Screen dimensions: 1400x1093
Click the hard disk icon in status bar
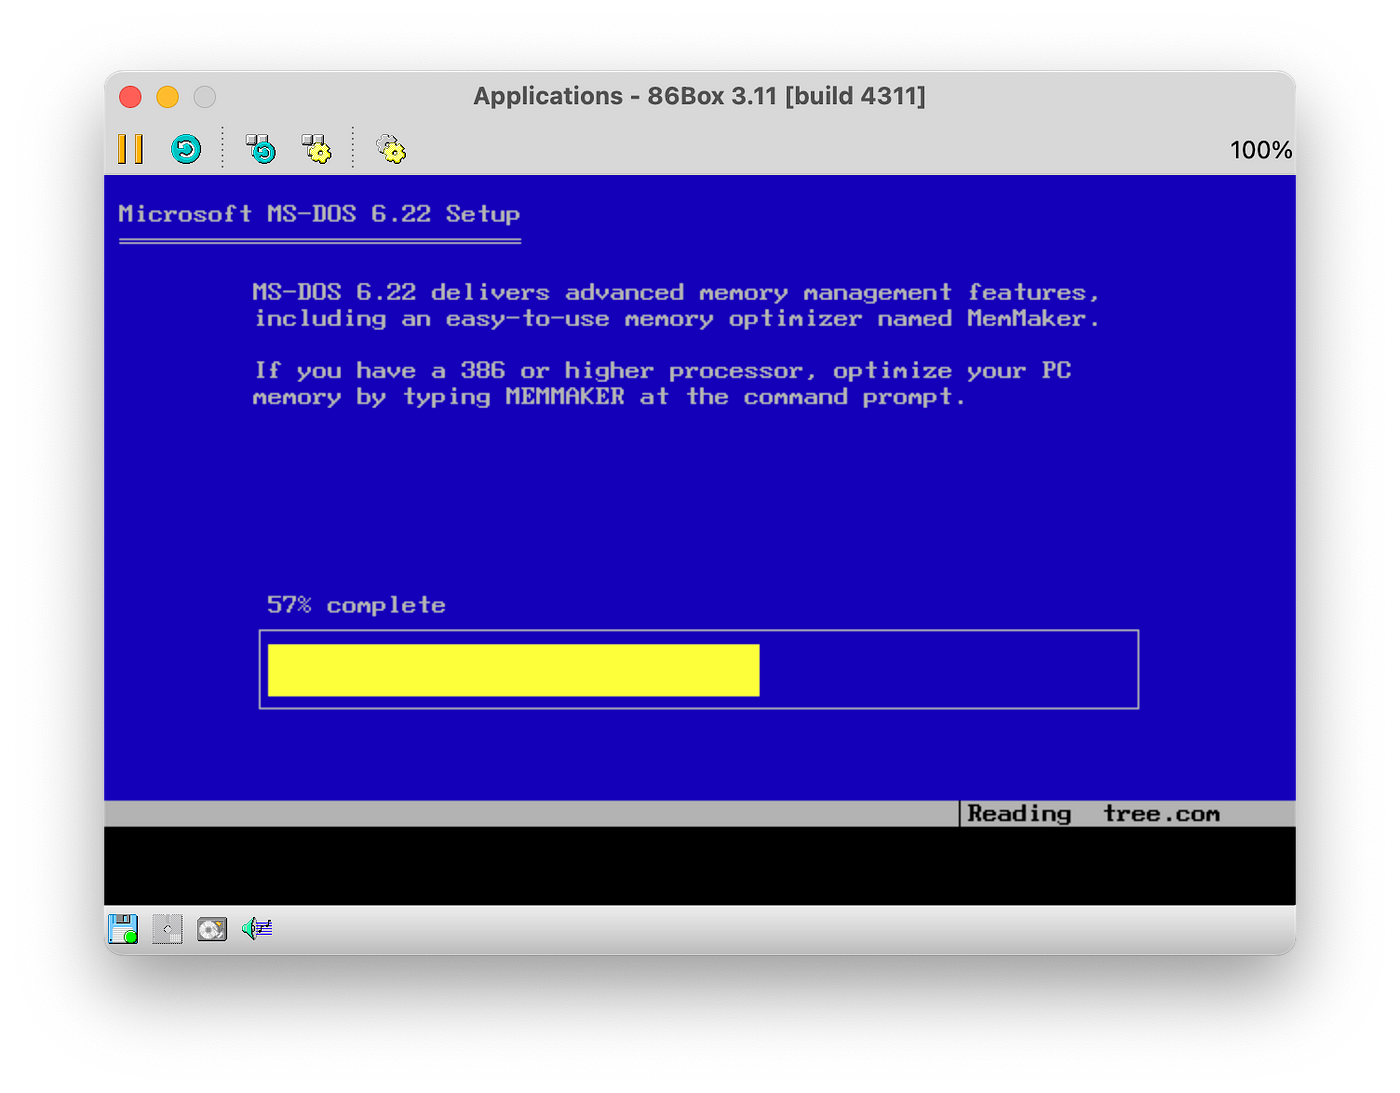[212, 929]
